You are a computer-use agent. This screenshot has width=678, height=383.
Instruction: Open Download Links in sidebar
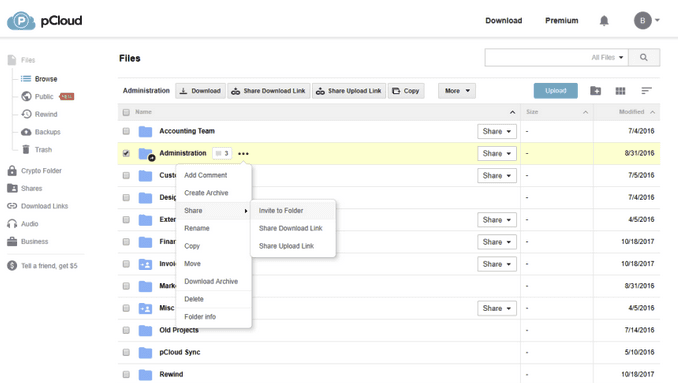coord(38,206)
